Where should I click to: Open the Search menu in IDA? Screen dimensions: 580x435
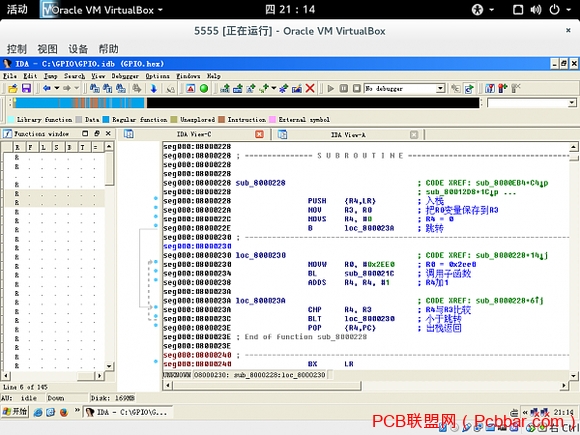click(74, 76)
